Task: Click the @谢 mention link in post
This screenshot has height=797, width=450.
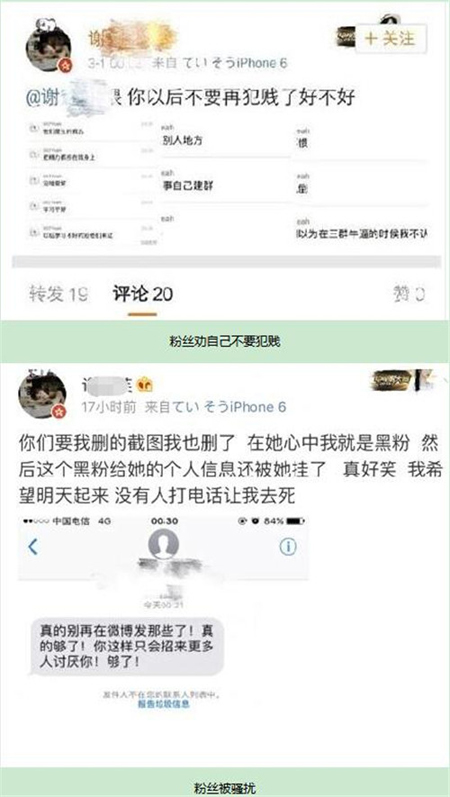Action: point(66,96)
